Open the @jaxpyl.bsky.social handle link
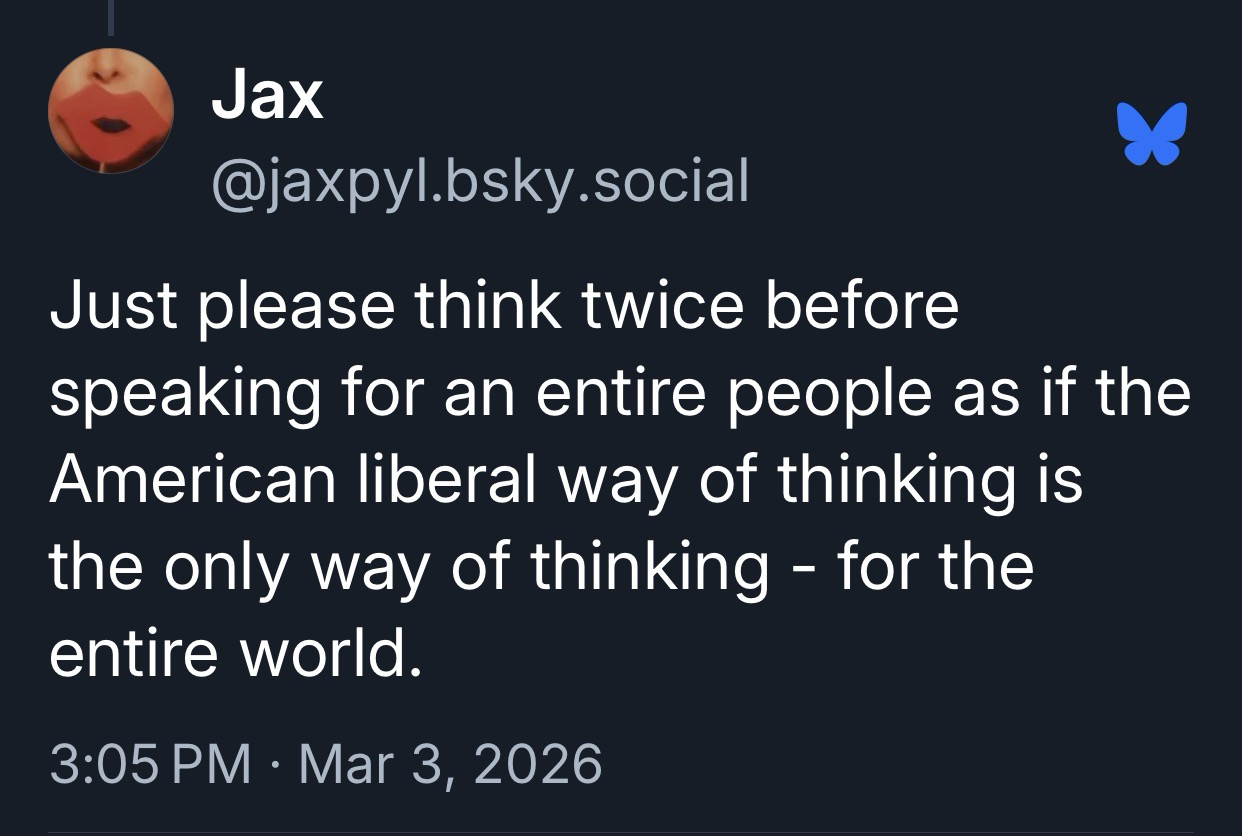 tap(479, 182)
